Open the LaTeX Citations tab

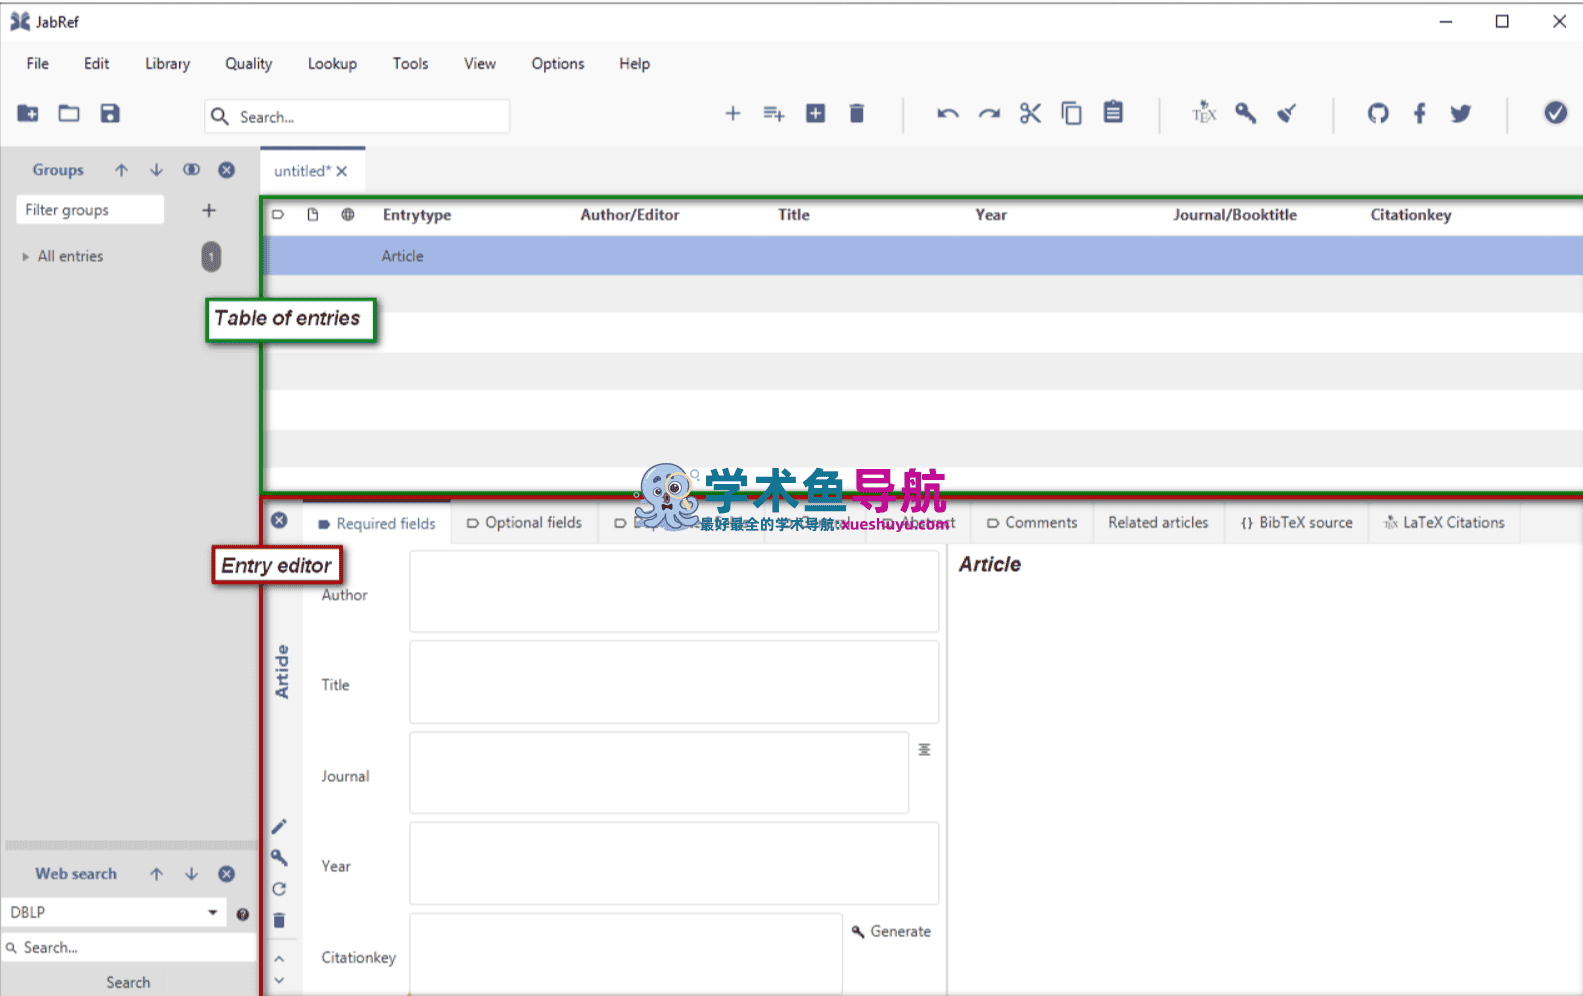[x=1444, y=523]
